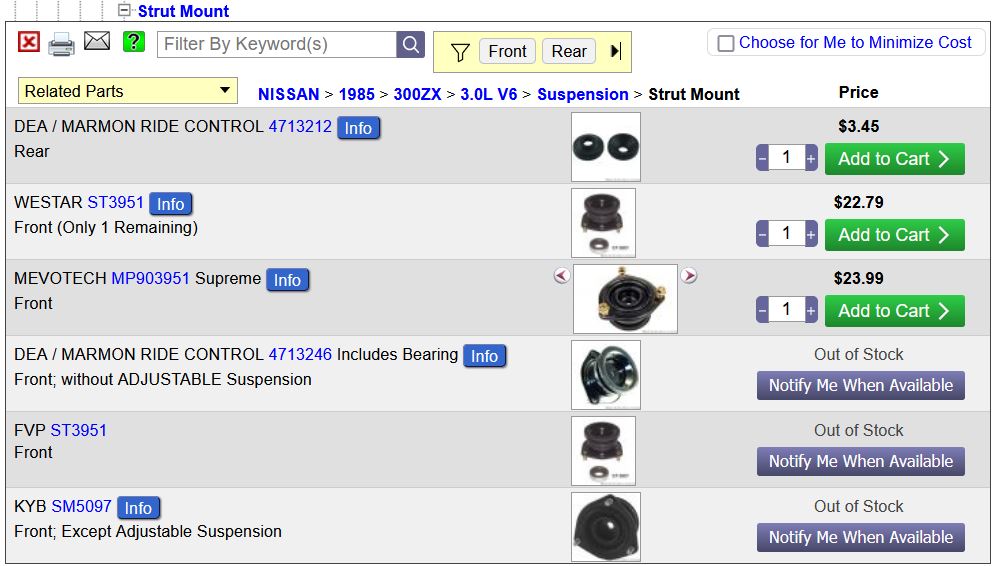Screen dimensions: 994x566
Task: Click the filter skip-to-end arrow icon
Action: (616, 51)
